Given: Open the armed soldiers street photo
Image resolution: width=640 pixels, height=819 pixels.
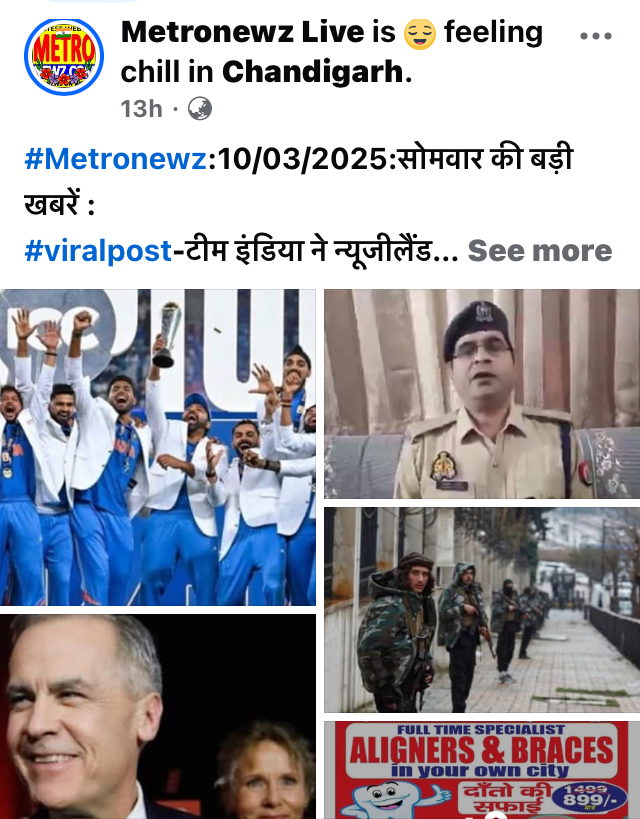Looking at the screenshot, I should [x=482, y=610].
